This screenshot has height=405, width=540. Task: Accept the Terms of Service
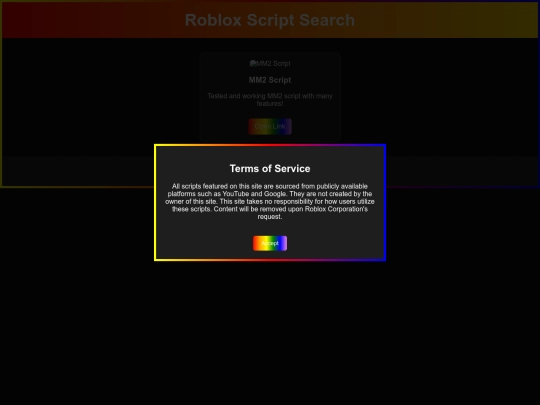[x=270, y=243]
